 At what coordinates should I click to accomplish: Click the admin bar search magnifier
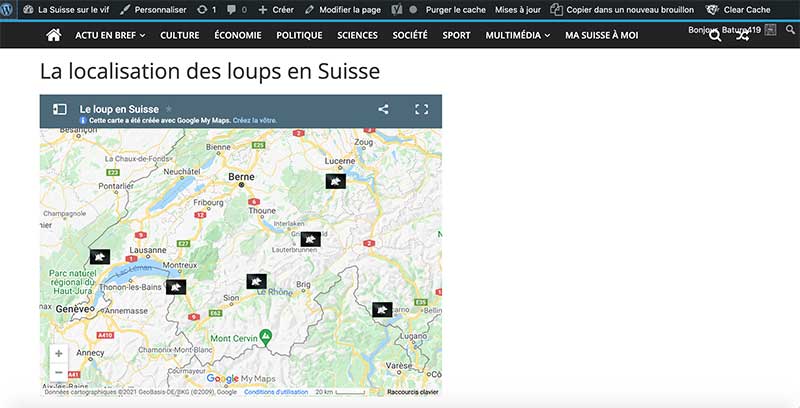point(790,30)
